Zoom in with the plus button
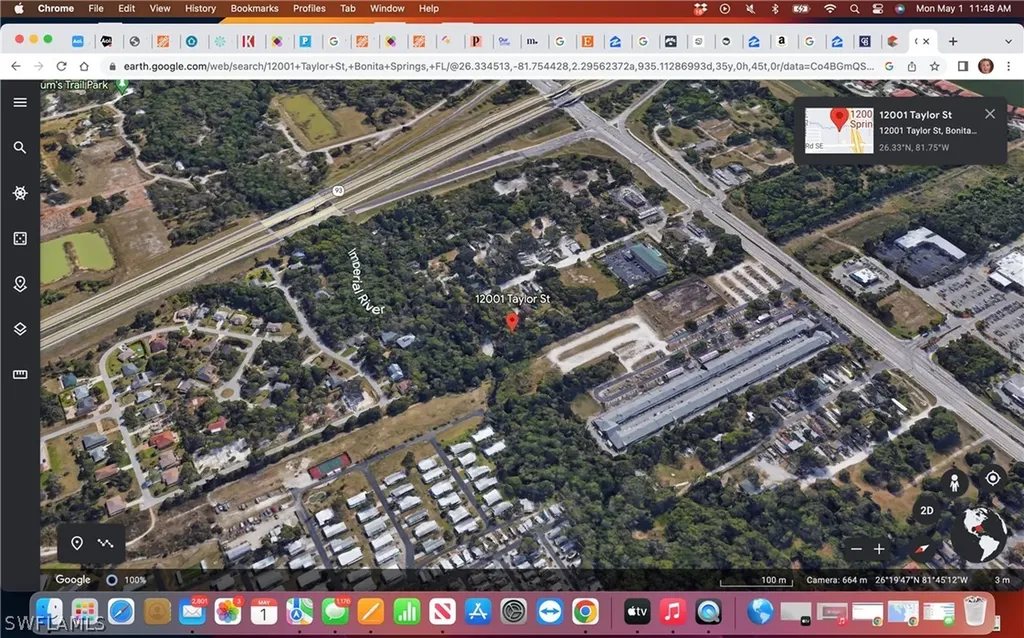Viewport: 1024px width, 638px height. [879, 548]
